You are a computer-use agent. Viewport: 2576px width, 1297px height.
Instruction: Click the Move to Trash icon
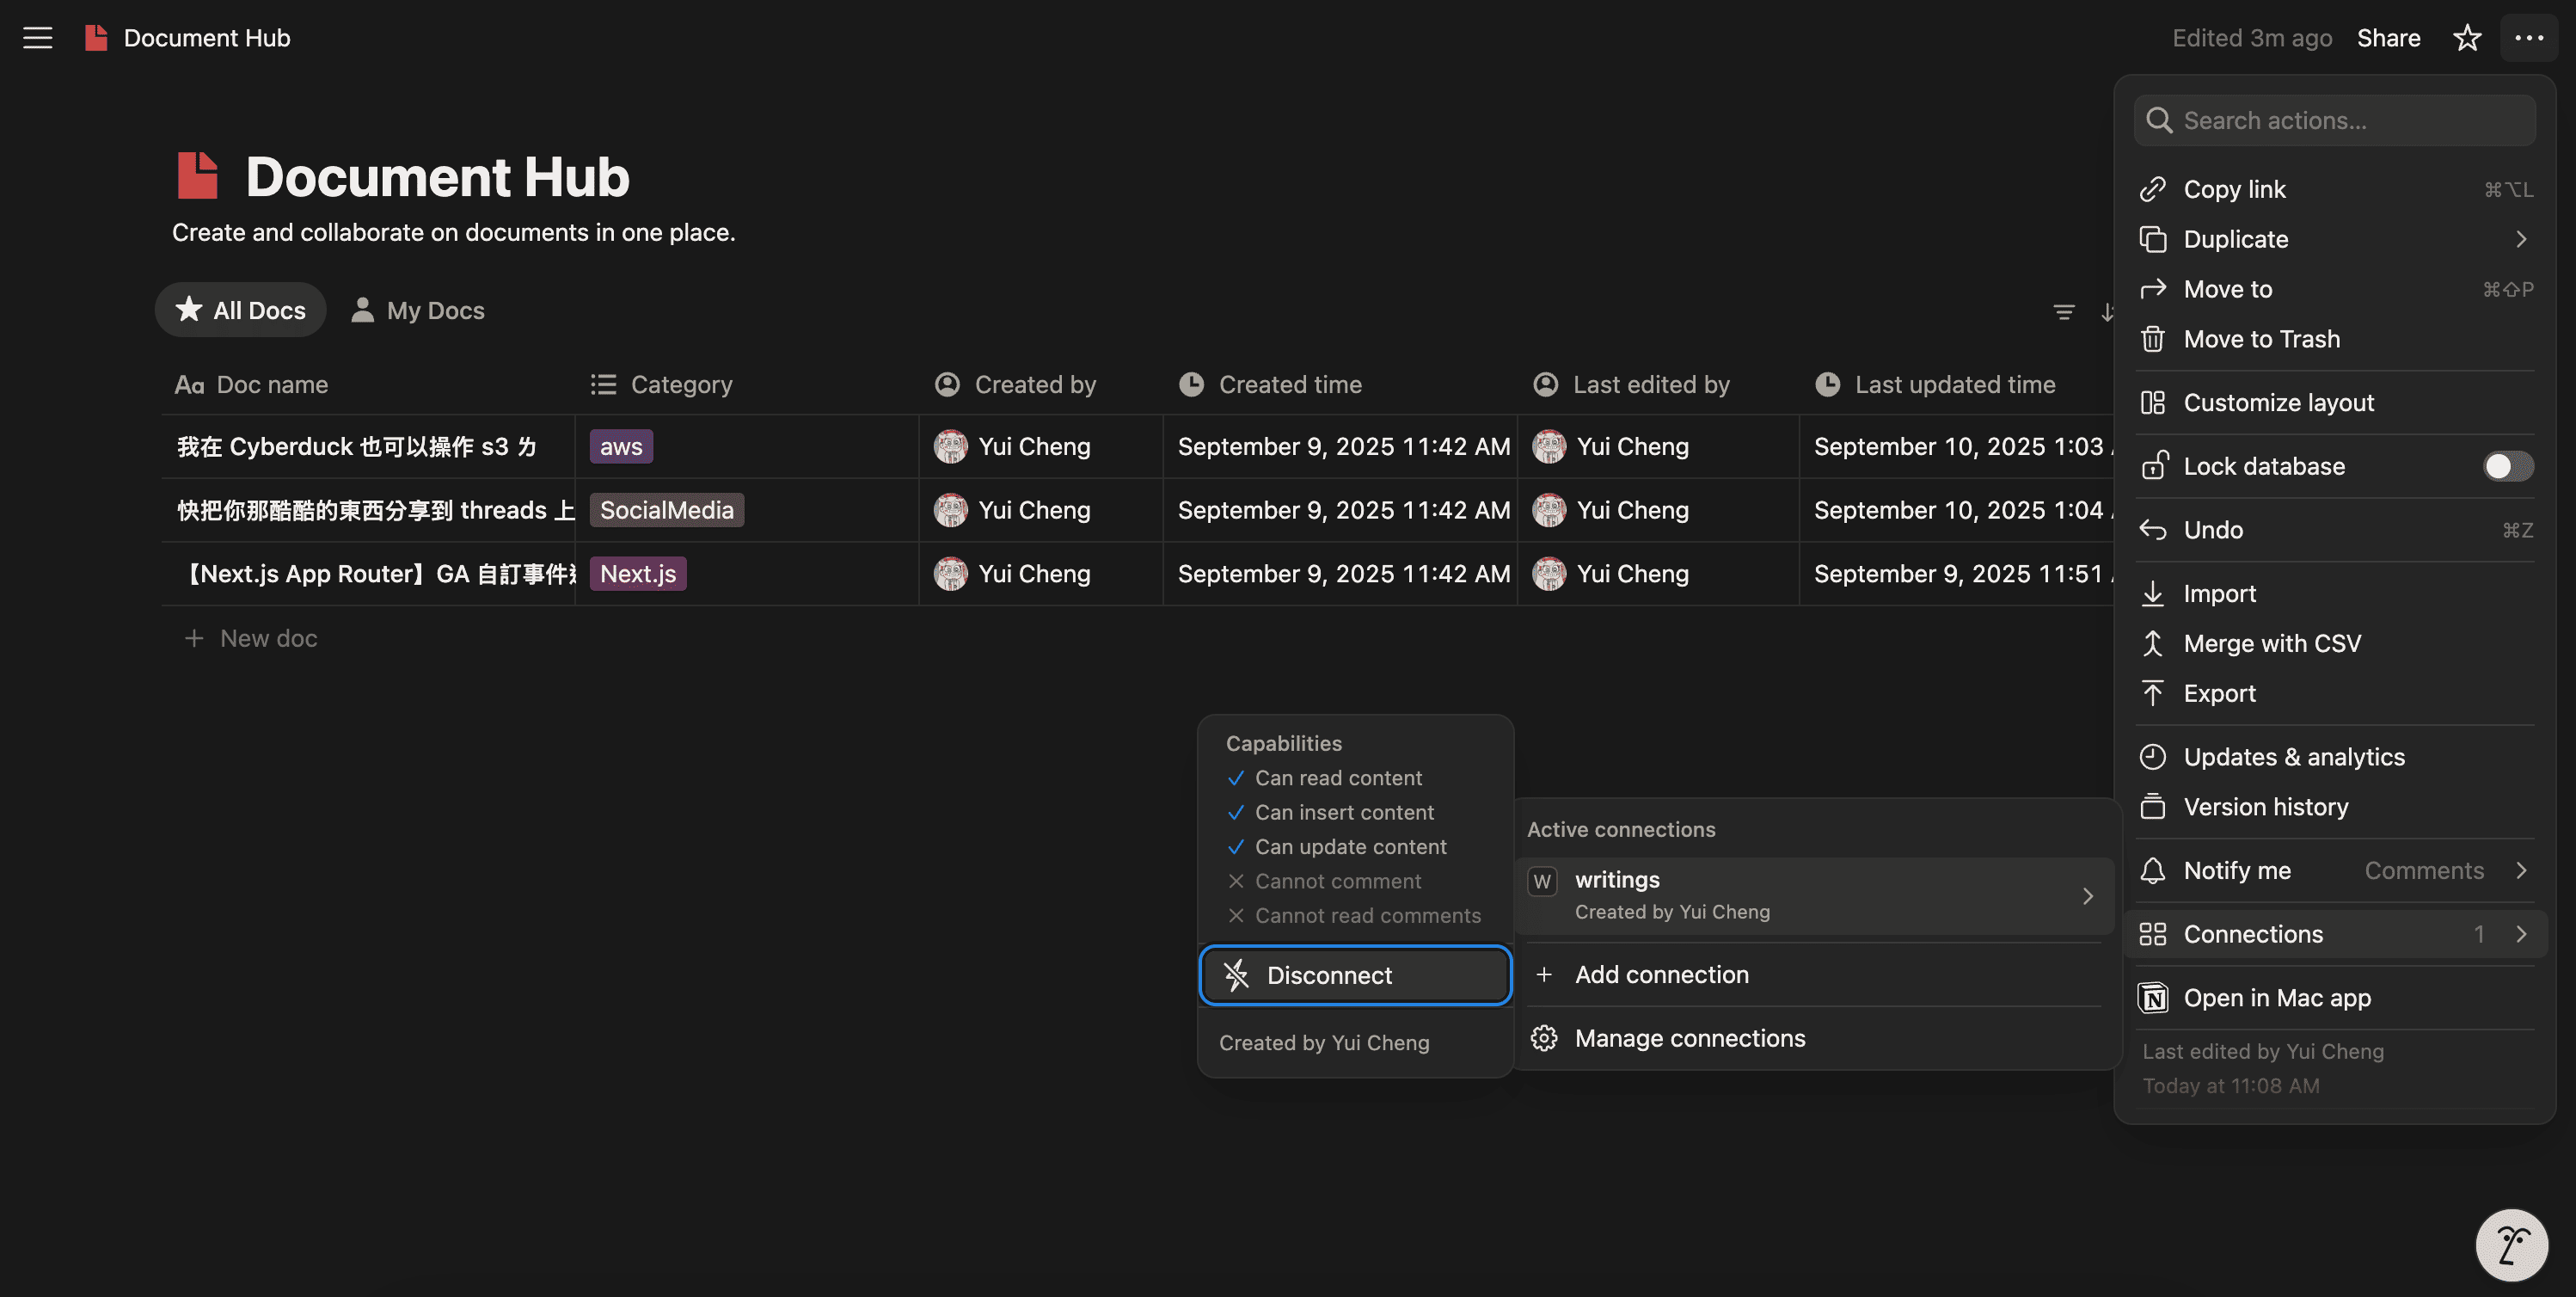(x=2153, y=339)
